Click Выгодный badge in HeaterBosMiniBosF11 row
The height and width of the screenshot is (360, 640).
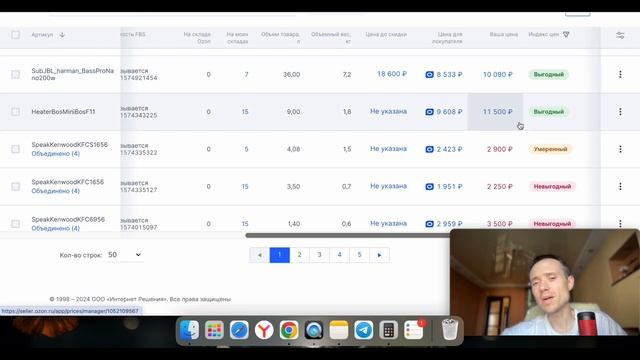click(549, 112)
